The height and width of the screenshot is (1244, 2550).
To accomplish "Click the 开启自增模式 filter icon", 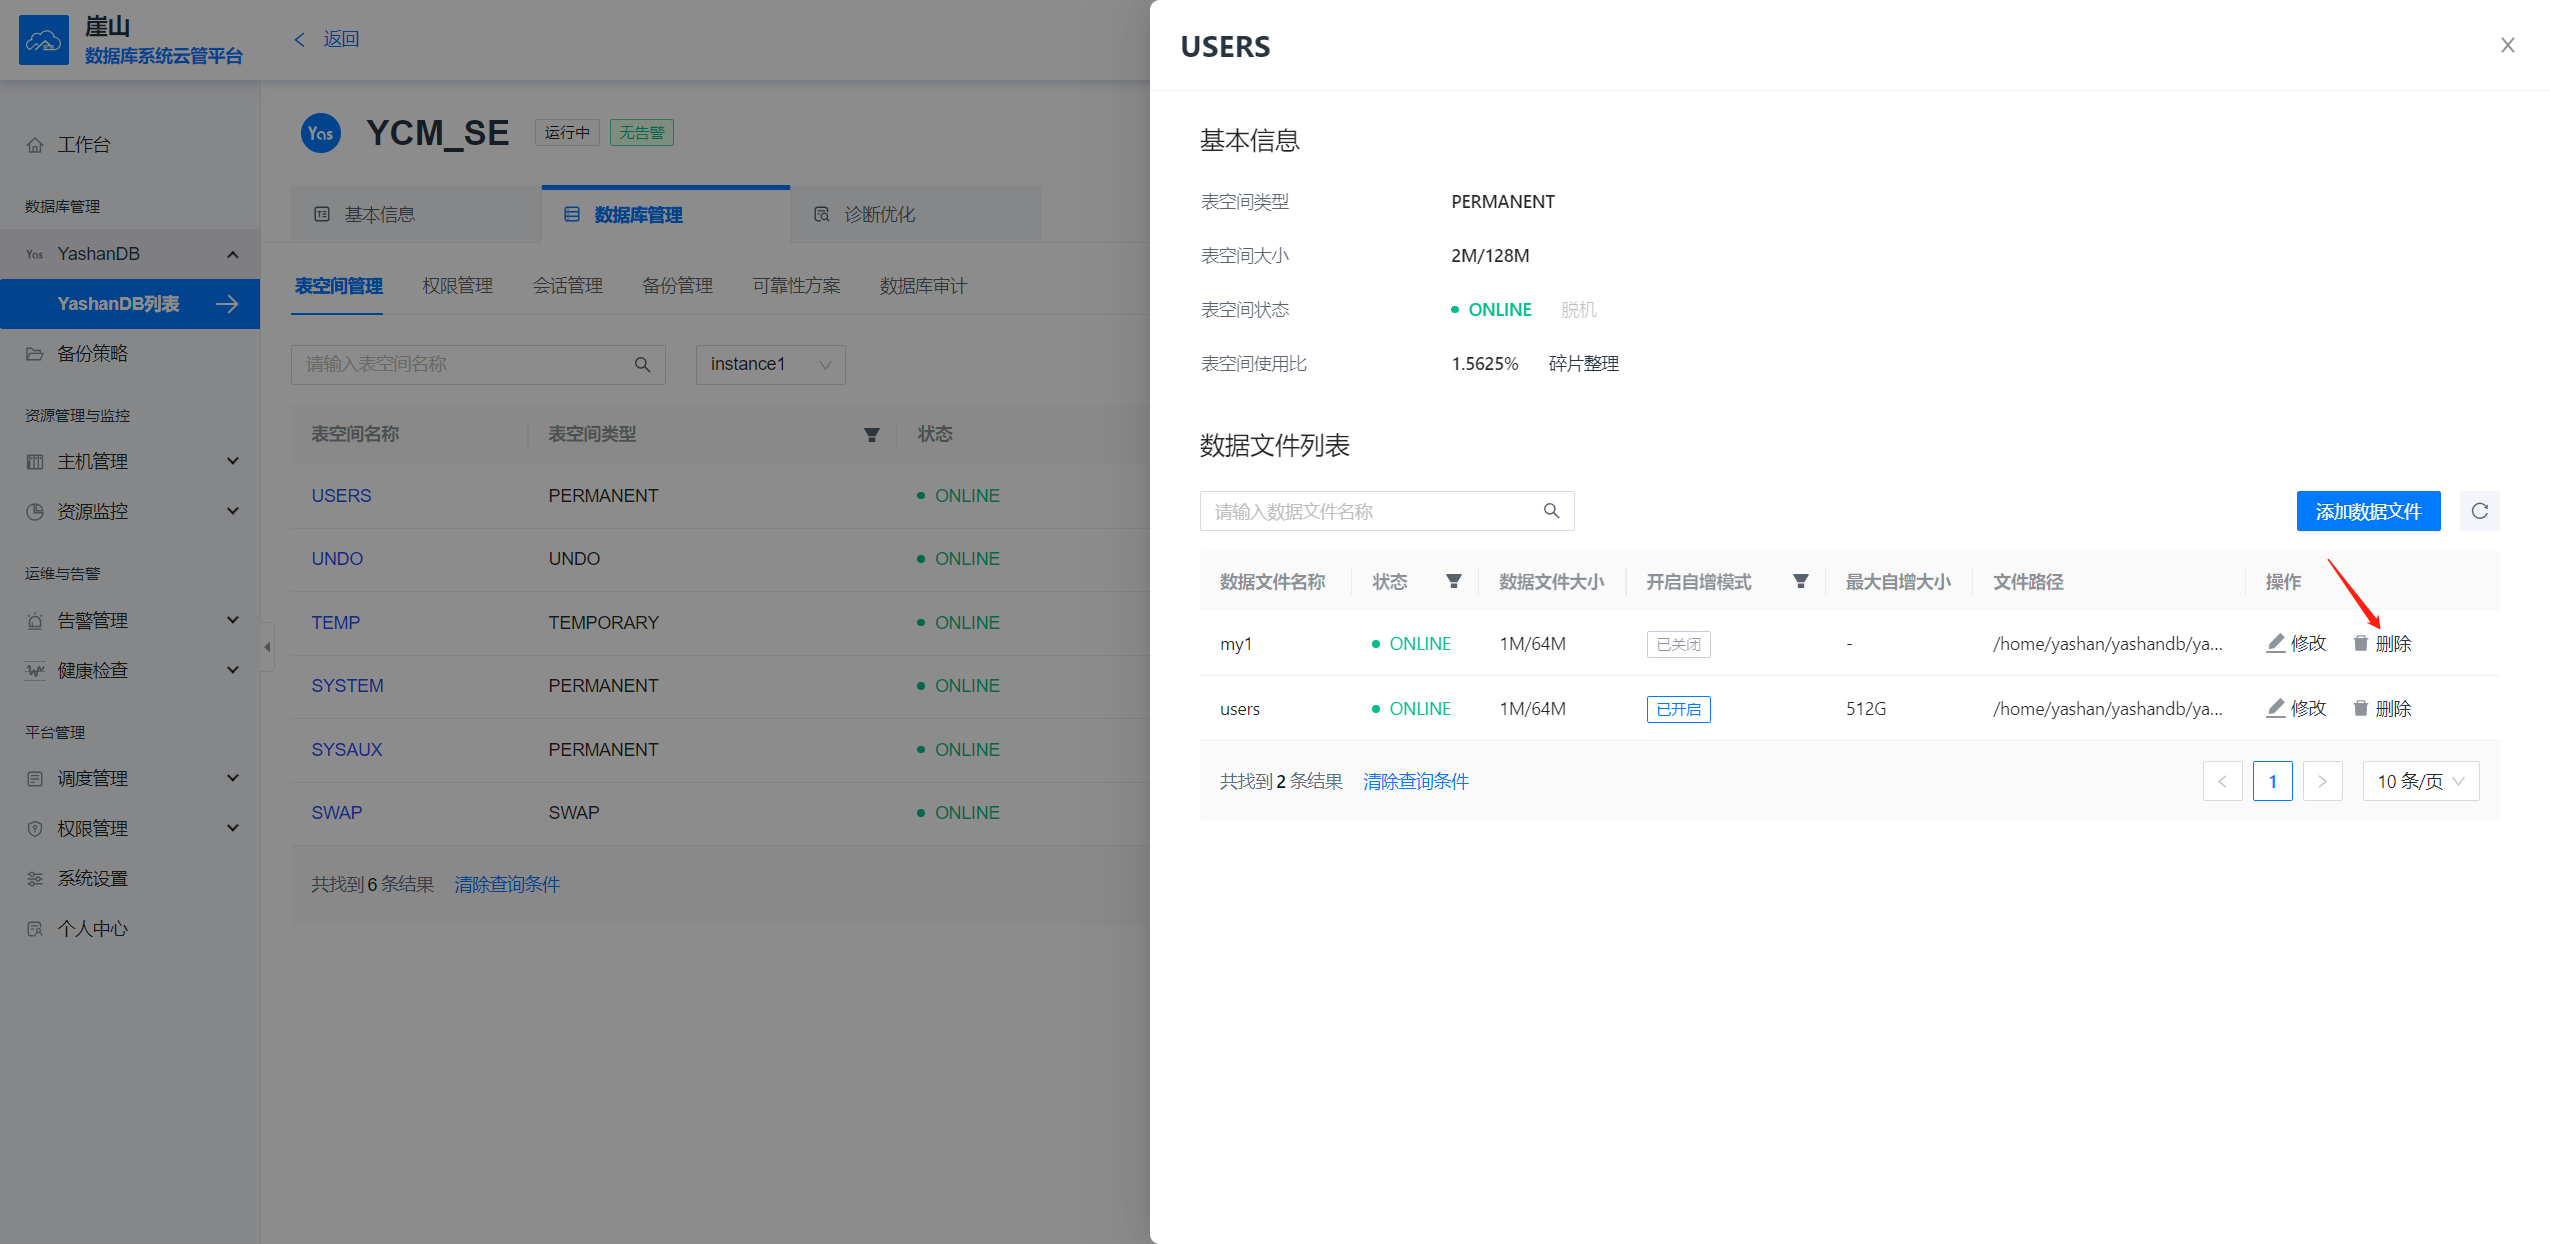I will coord(1800,581).
